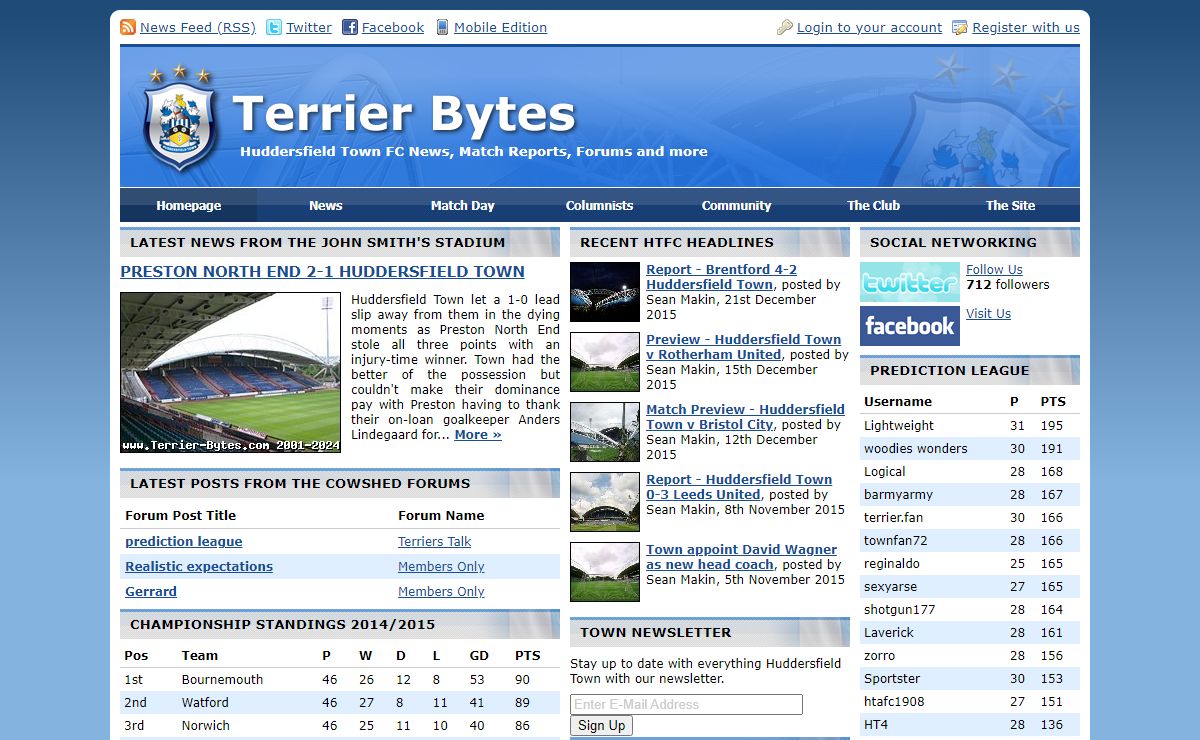Click htafc1908 username row
1200x740 pixels.
tap(970, 701)
